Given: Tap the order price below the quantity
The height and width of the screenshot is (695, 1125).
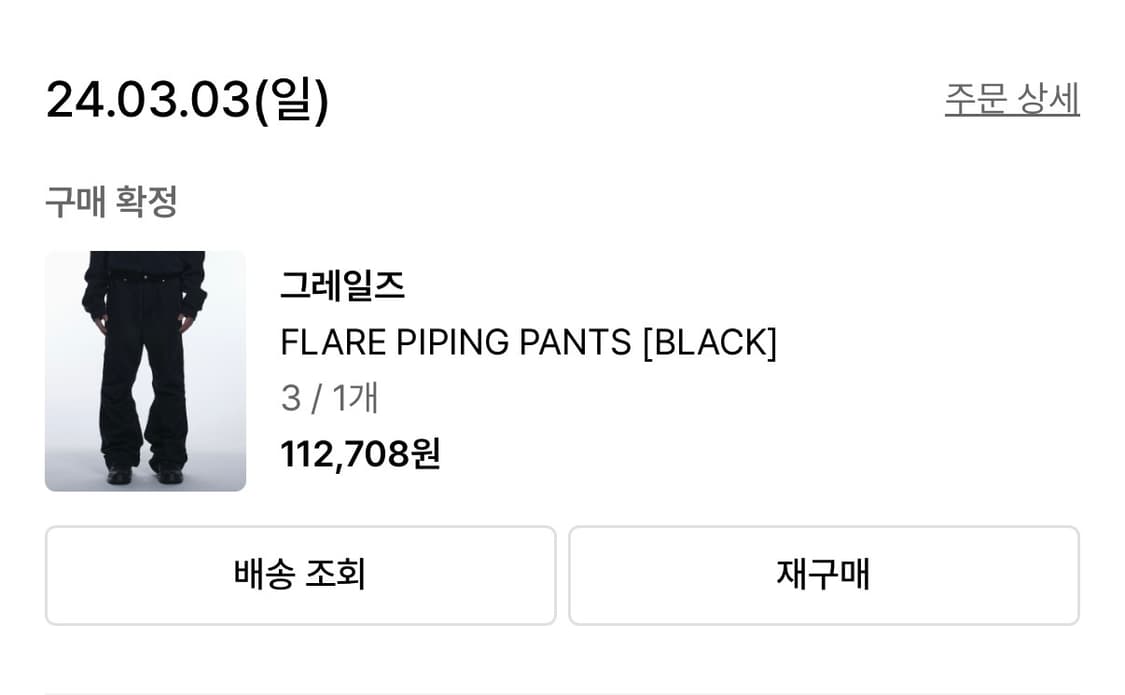Looking at the screenshot, I should click(x=360, y=454).
